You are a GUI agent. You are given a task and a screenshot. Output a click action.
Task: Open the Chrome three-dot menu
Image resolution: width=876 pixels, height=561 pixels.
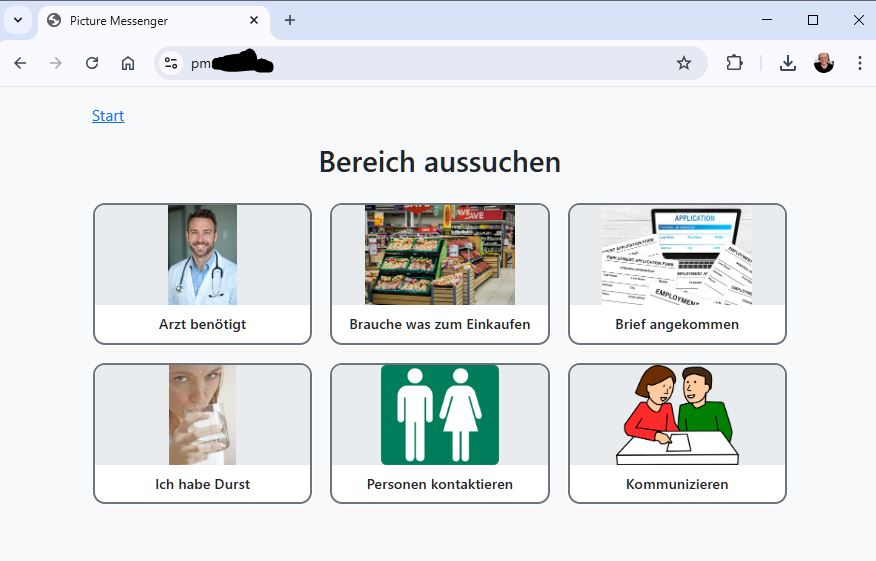[x=859, y=63]
